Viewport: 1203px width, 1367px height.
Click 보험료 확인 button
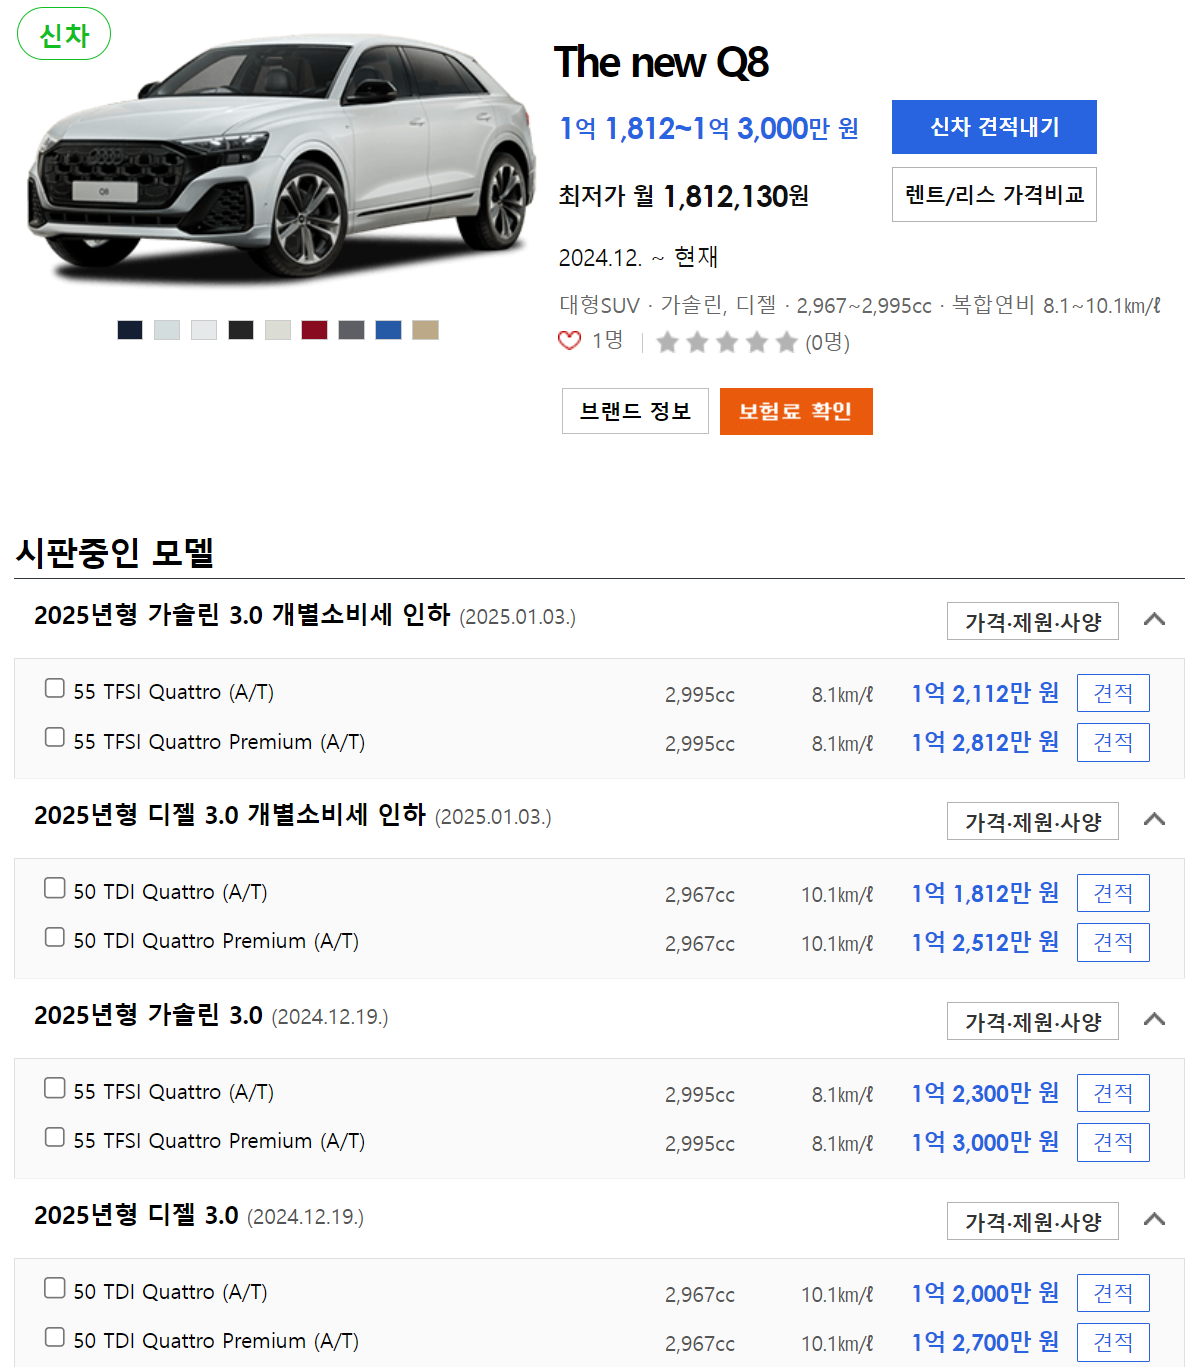tap(796, 411)
